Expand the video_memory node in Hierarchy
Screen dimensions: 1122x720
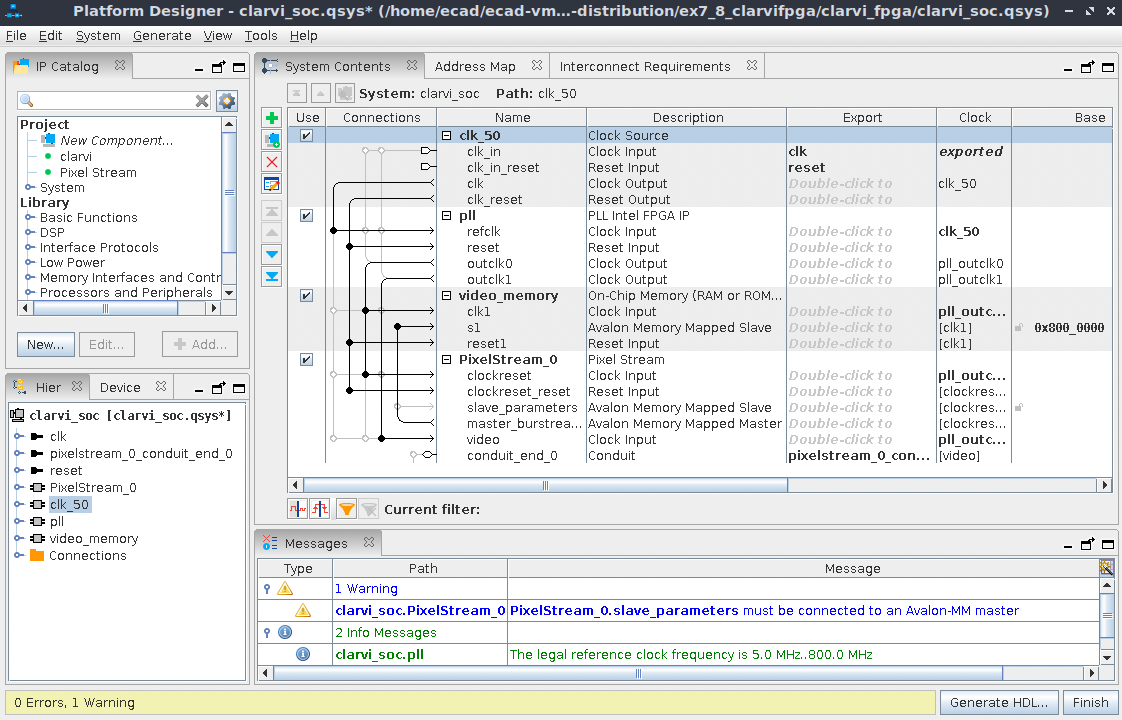[x=18, y=539]
